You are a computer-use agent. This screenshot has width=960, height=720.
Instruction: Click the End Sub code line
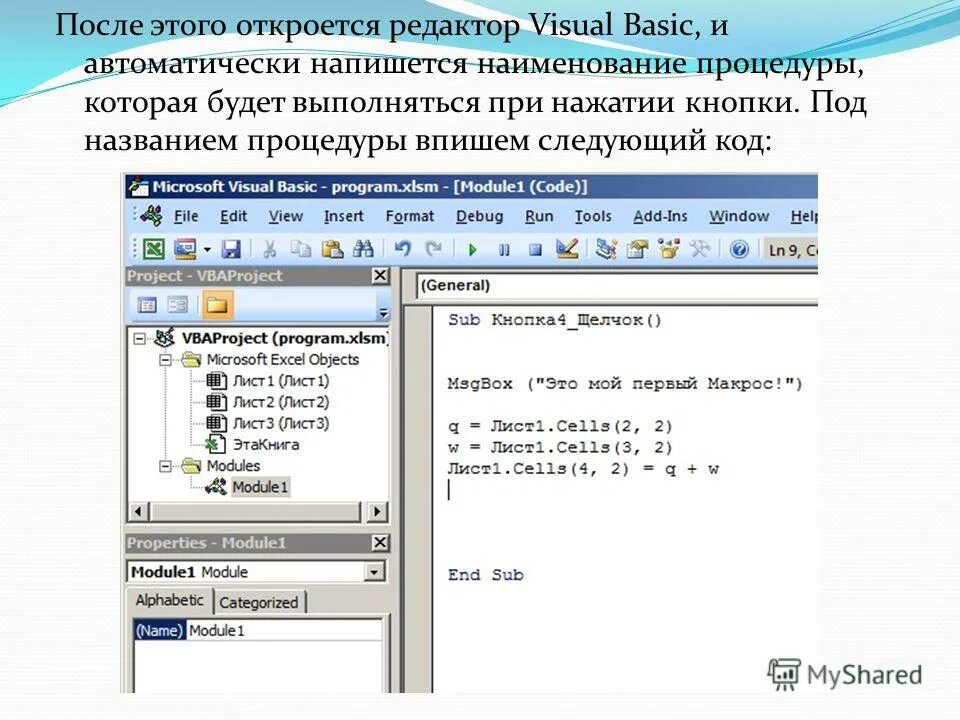pyautogui.click(x=486, y=574)
